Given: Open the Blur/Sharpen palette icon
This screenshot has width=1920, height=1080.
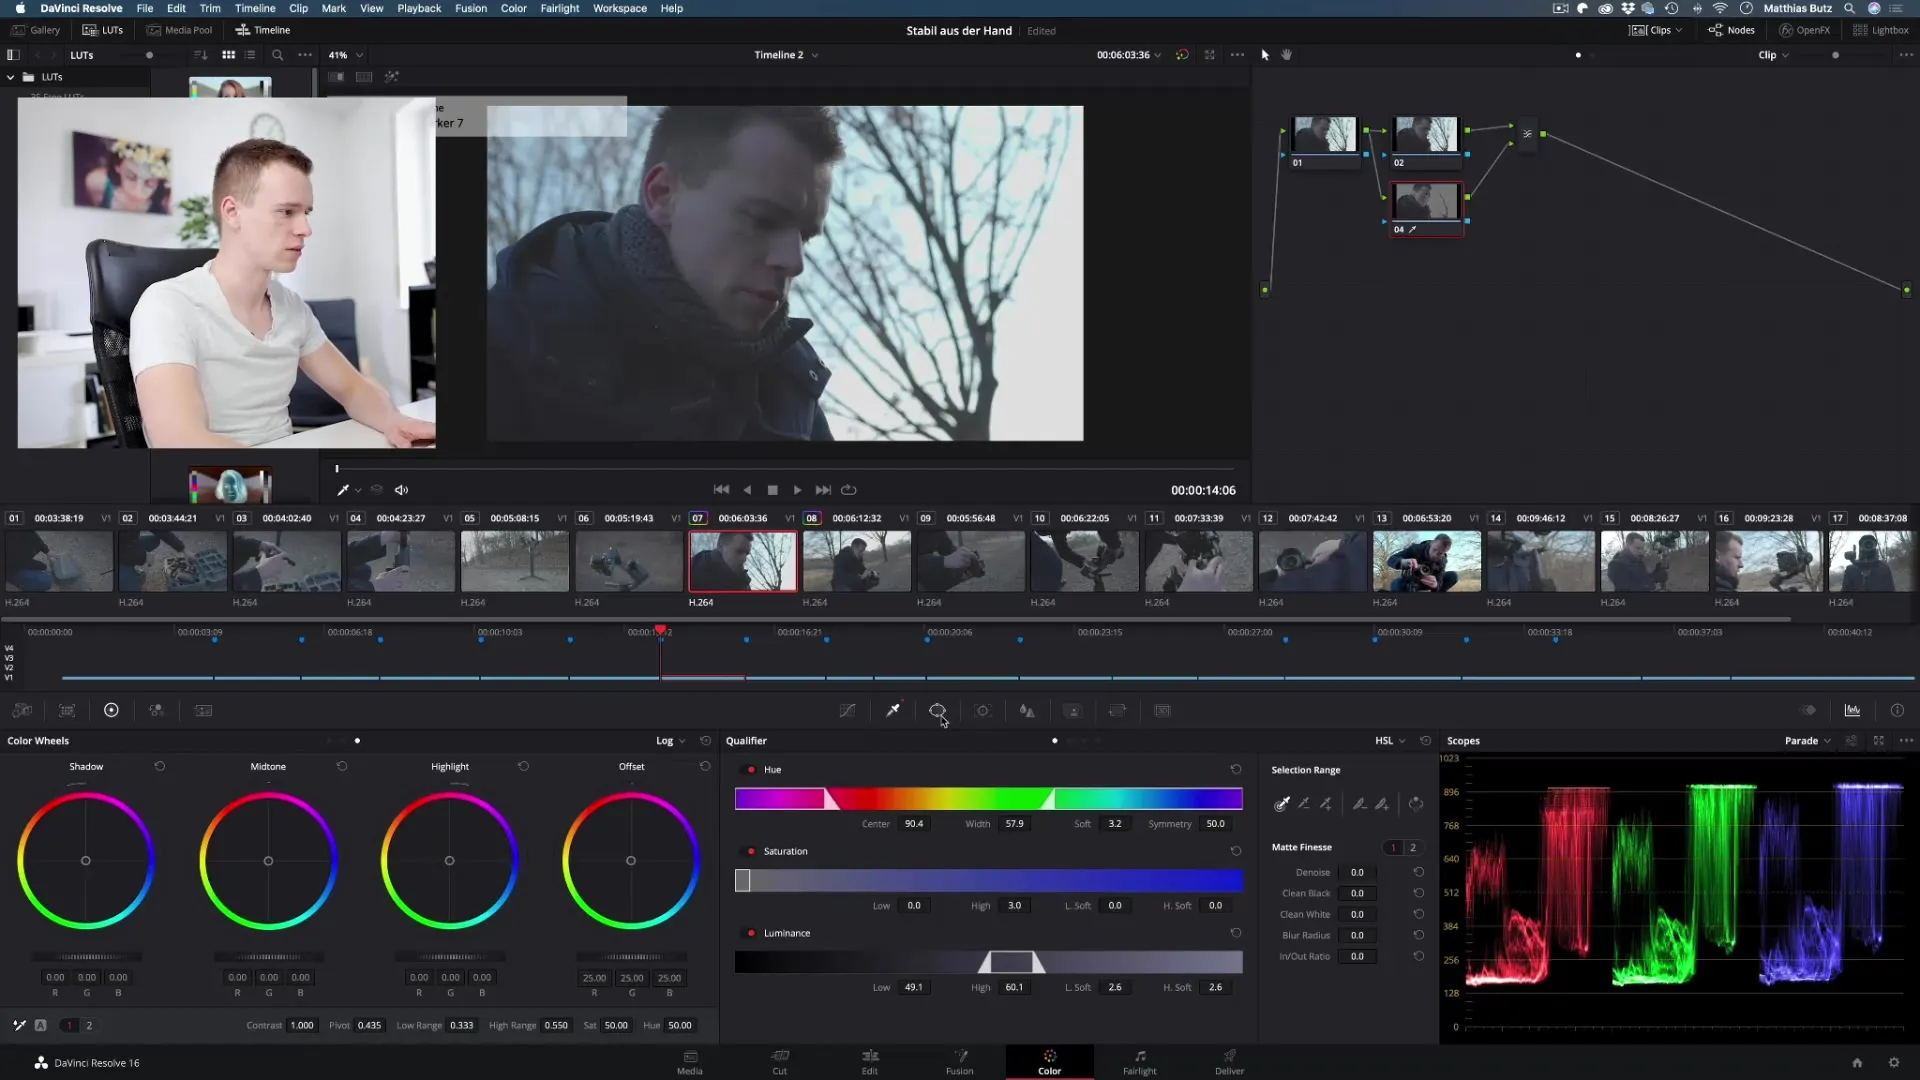Looking at the screenshot, I should 1027,711.
